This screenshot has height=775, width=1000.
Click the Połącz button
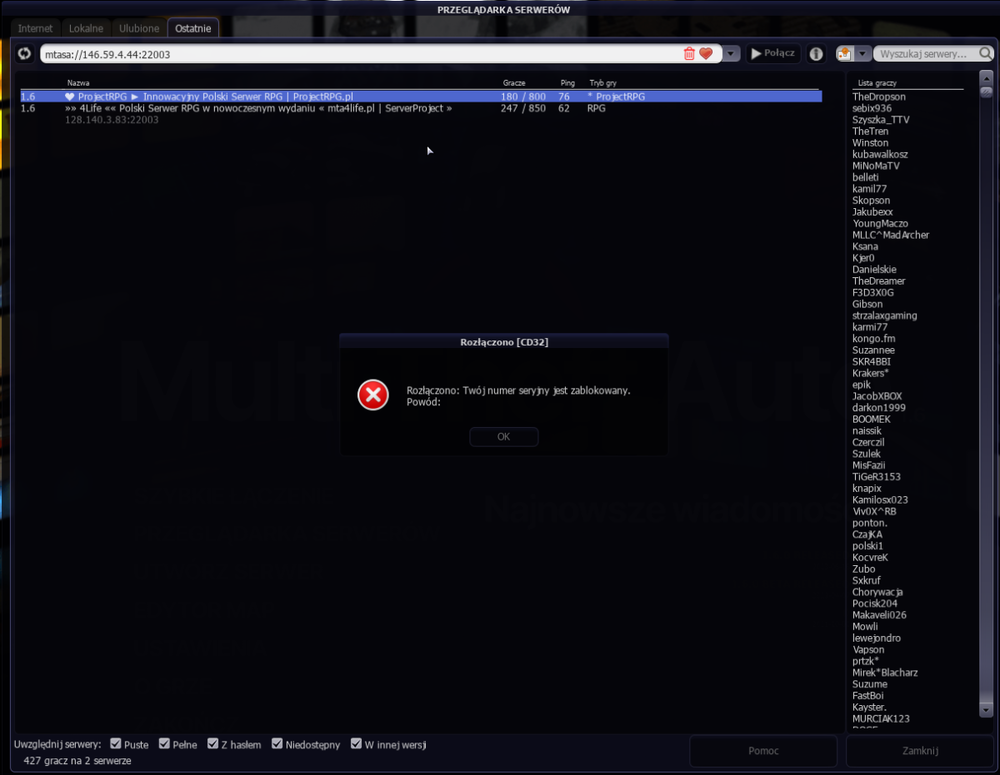click(x=773, y=54)
